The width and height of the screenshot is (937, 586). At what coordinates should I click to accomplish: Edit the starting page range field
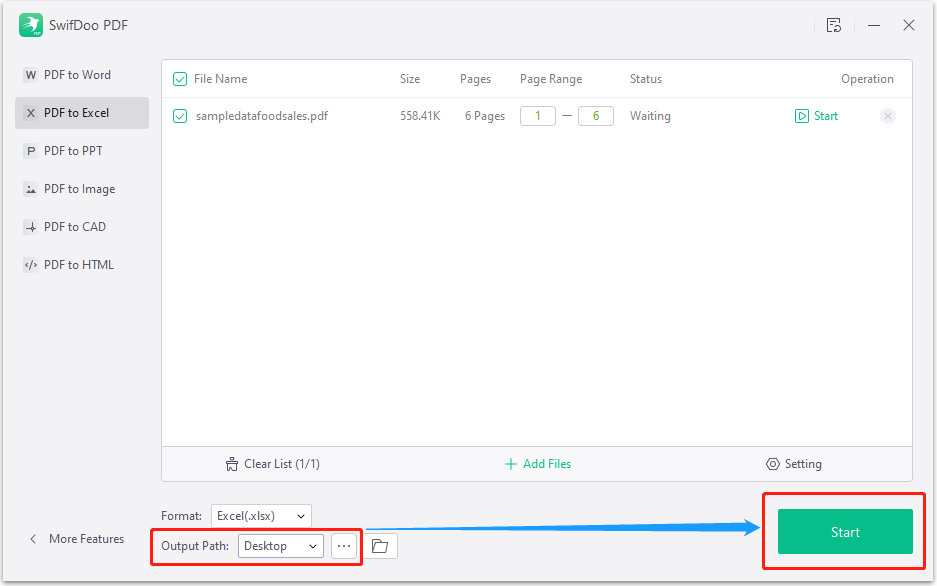pos(538,116)
